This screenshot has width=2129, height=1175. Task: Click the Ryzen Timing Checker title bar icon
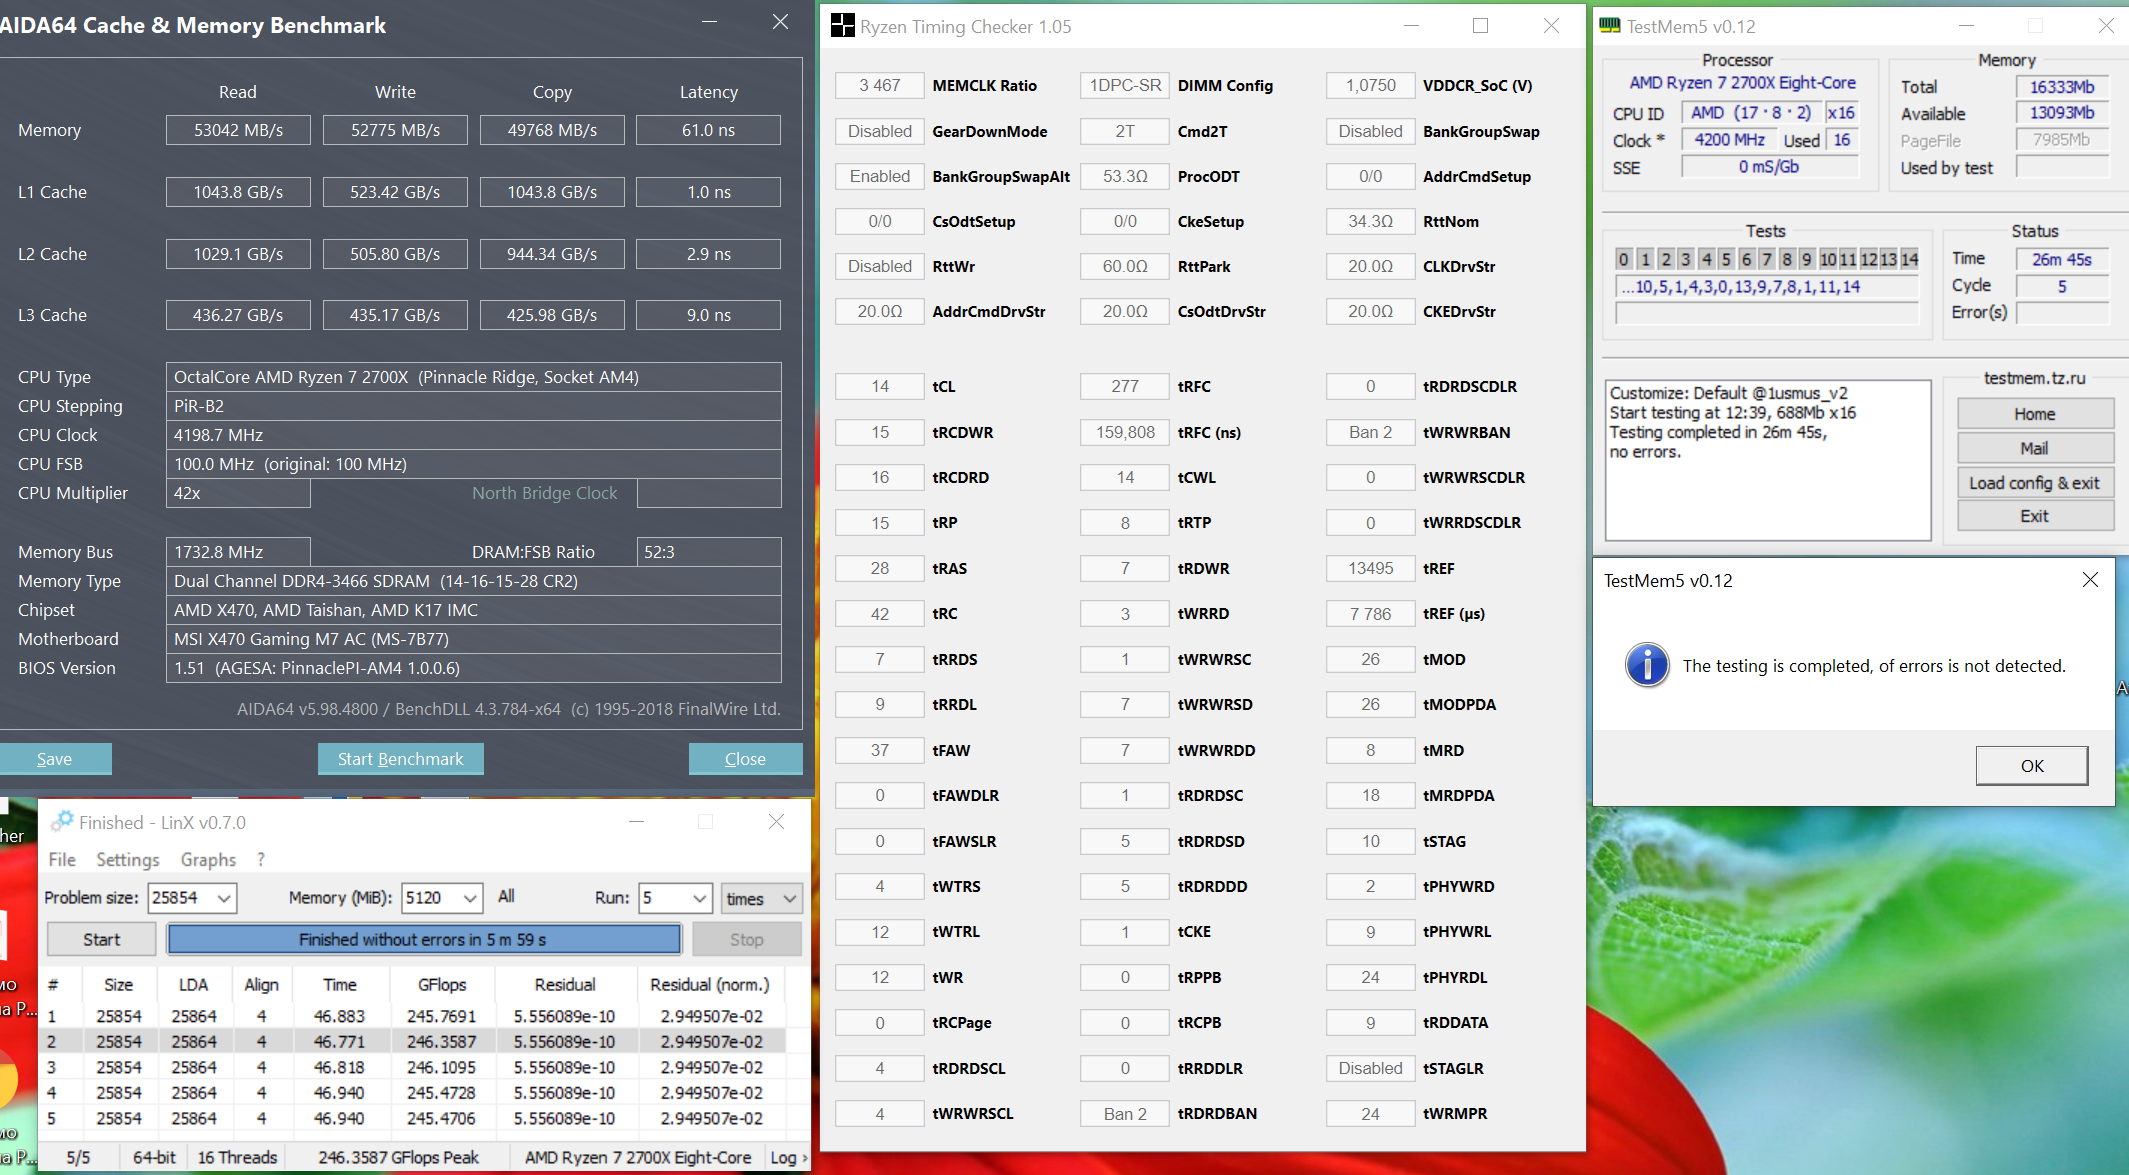(x=842, y=26)
